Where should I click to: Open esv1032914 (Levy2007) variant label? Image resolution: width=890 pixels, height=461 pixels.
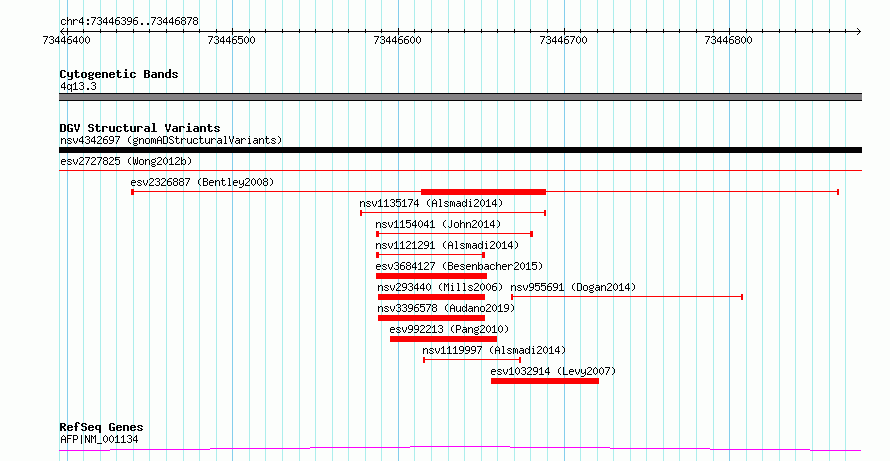553,371
